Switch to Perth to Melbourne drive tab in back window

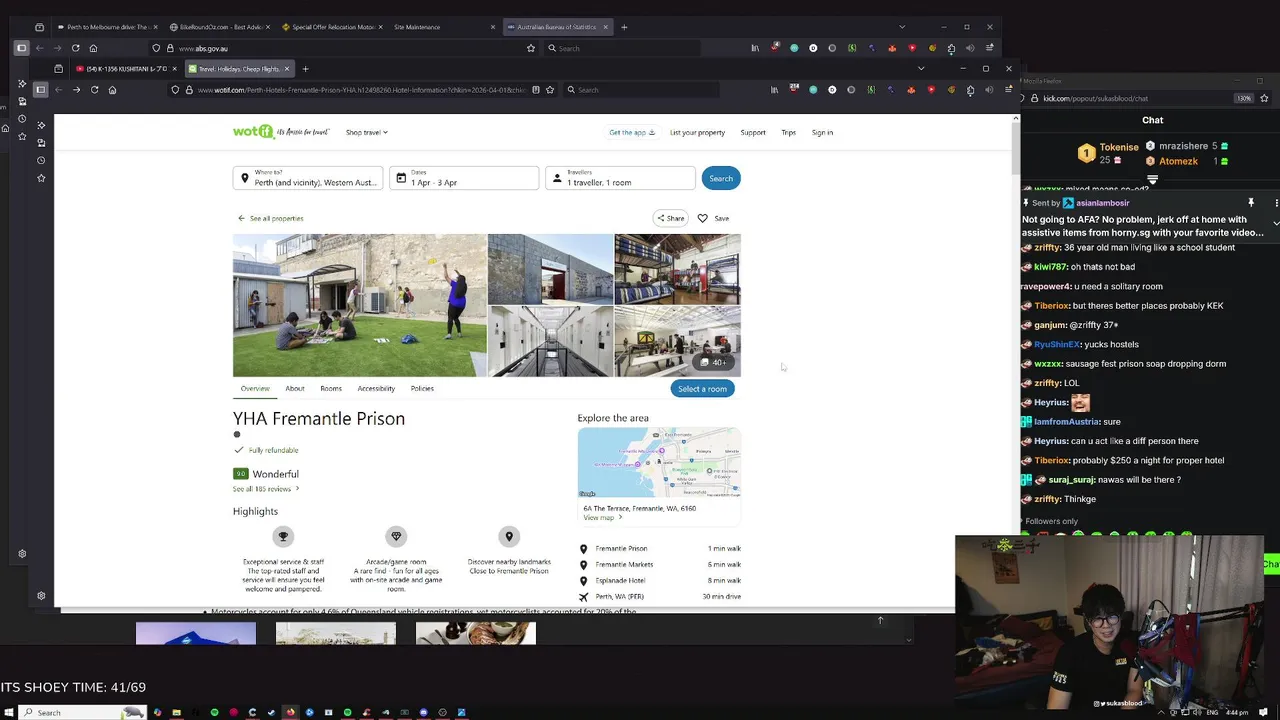pos(106,27)
